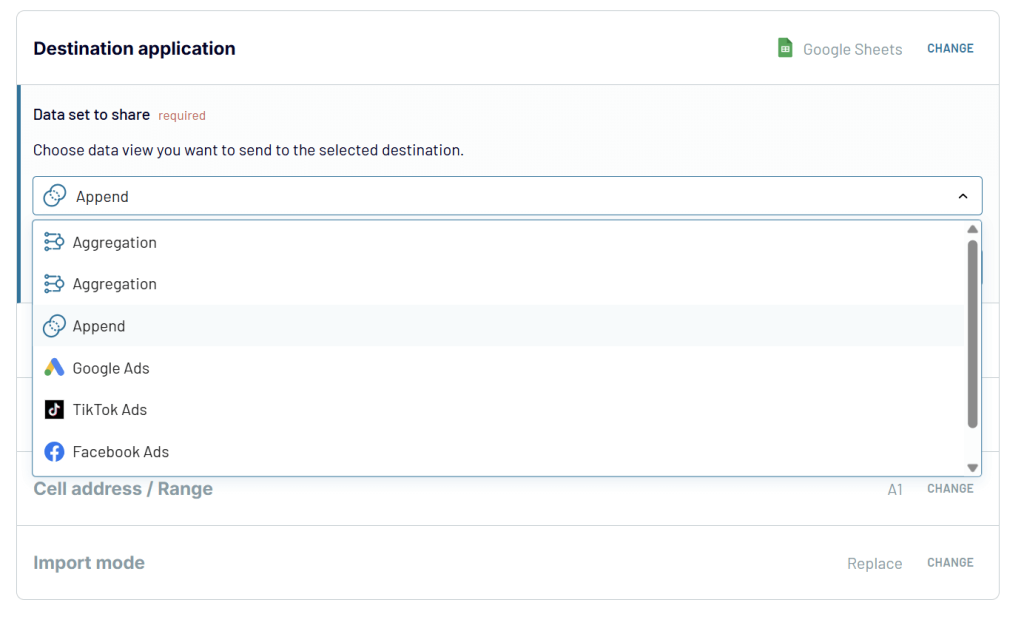Image resolution: width=1024 pixels, height=617 pixels.
Task: Collapse the data set dropdown chevron
Action: 963,197
